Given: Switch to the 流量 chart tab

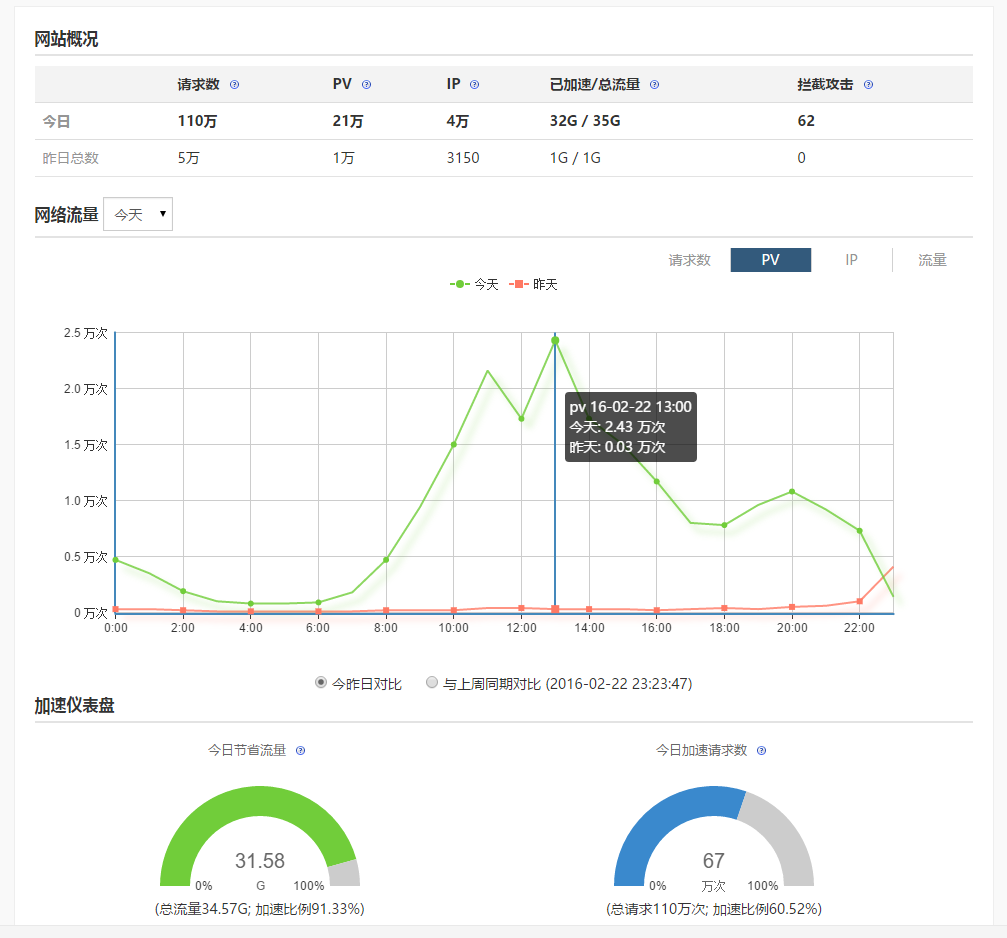Looking at the screenshot, I should point(931,259).
